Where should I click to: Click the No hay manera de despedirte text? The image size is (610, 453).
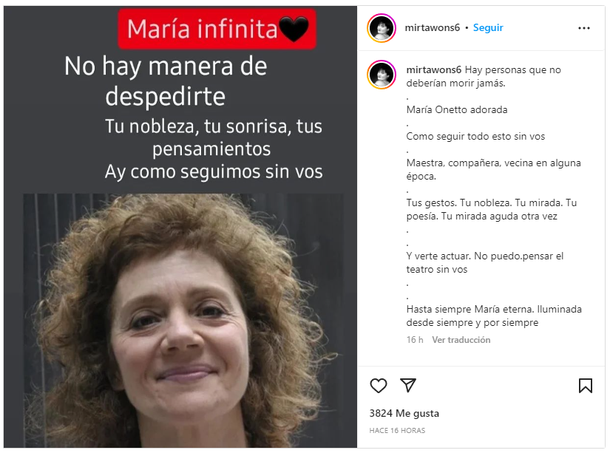click(x=166, y=81)
